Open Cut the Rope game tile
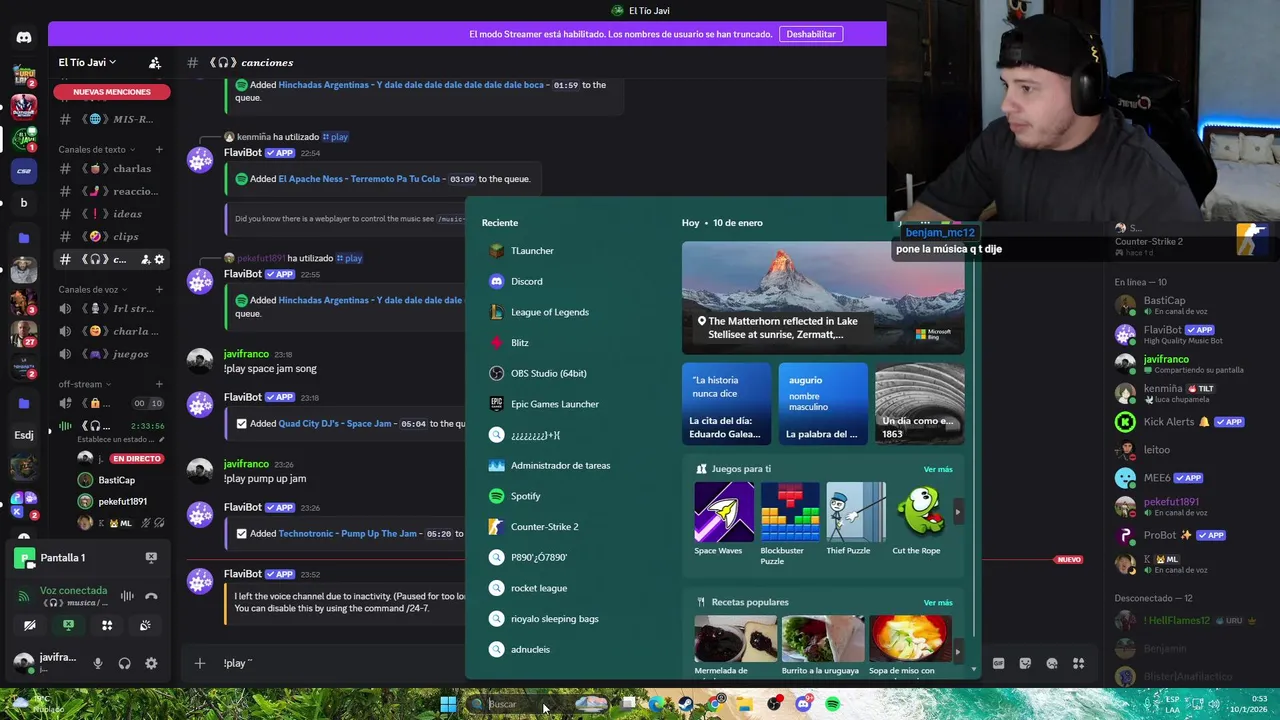Viewport: 1280px width, 720px height. pyautogui.click(x=917, y=519)
